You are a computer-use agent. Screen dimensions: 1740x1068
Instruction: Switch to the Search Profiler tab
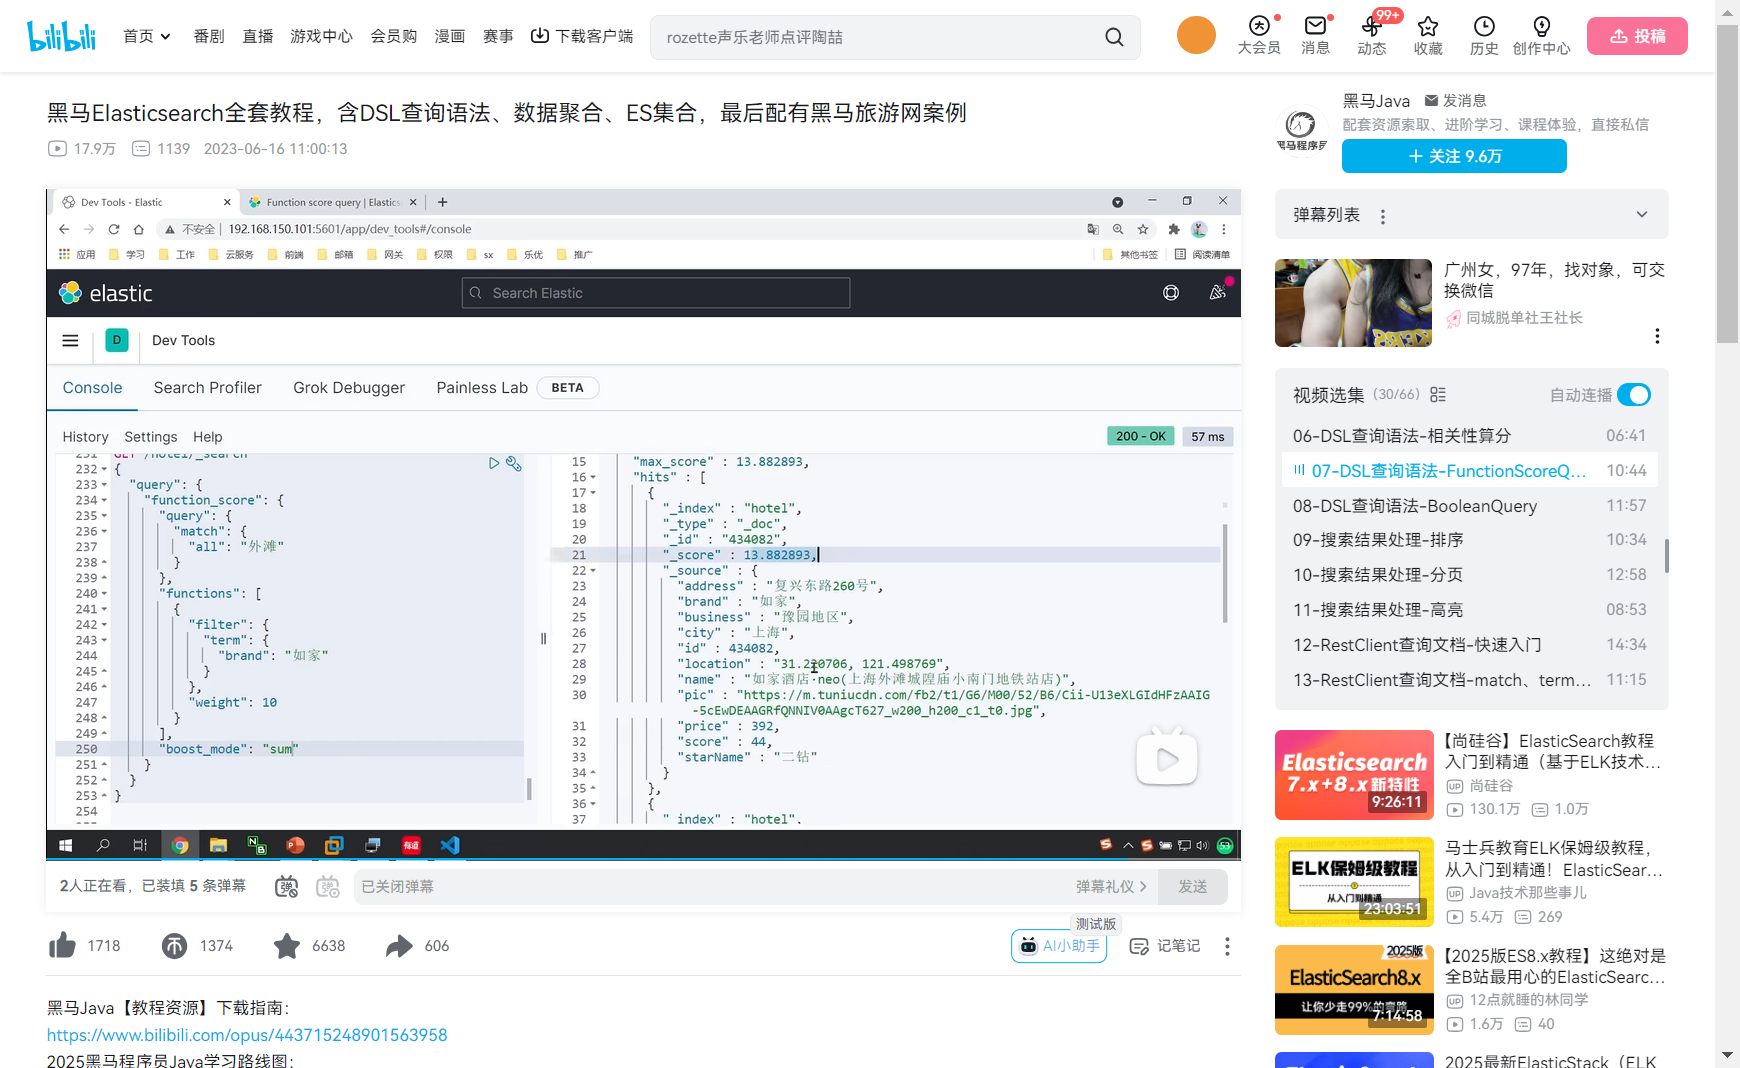(x=207, y=387)
